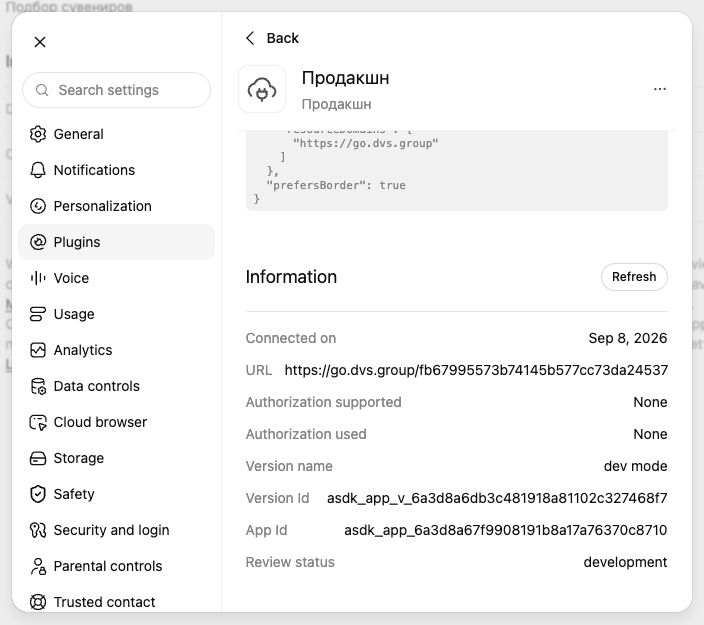The height and width of the screenshot is (625, 704).
Task: Open the Voice settings
Action: [116, 278]
